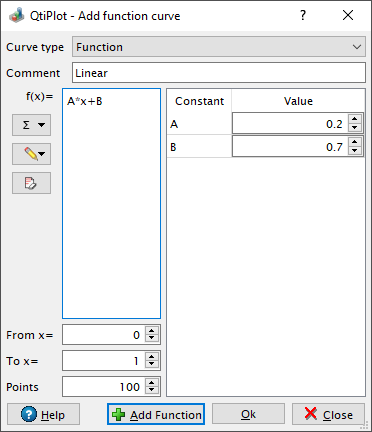This screenshot has height=432, width=372.
Task: Click the f(x) formula editor with A*x+B
Action: 111,204
